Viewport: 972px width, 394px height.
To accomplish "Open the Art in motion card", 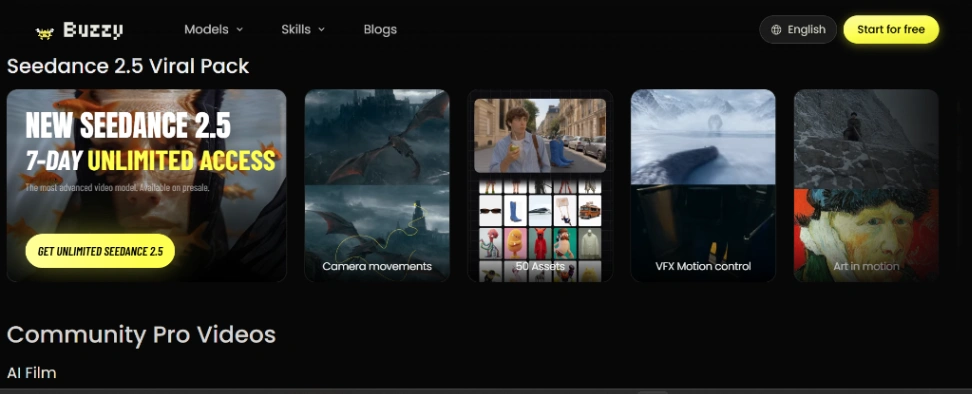I will pyautogui.click(x=866, y=185).
